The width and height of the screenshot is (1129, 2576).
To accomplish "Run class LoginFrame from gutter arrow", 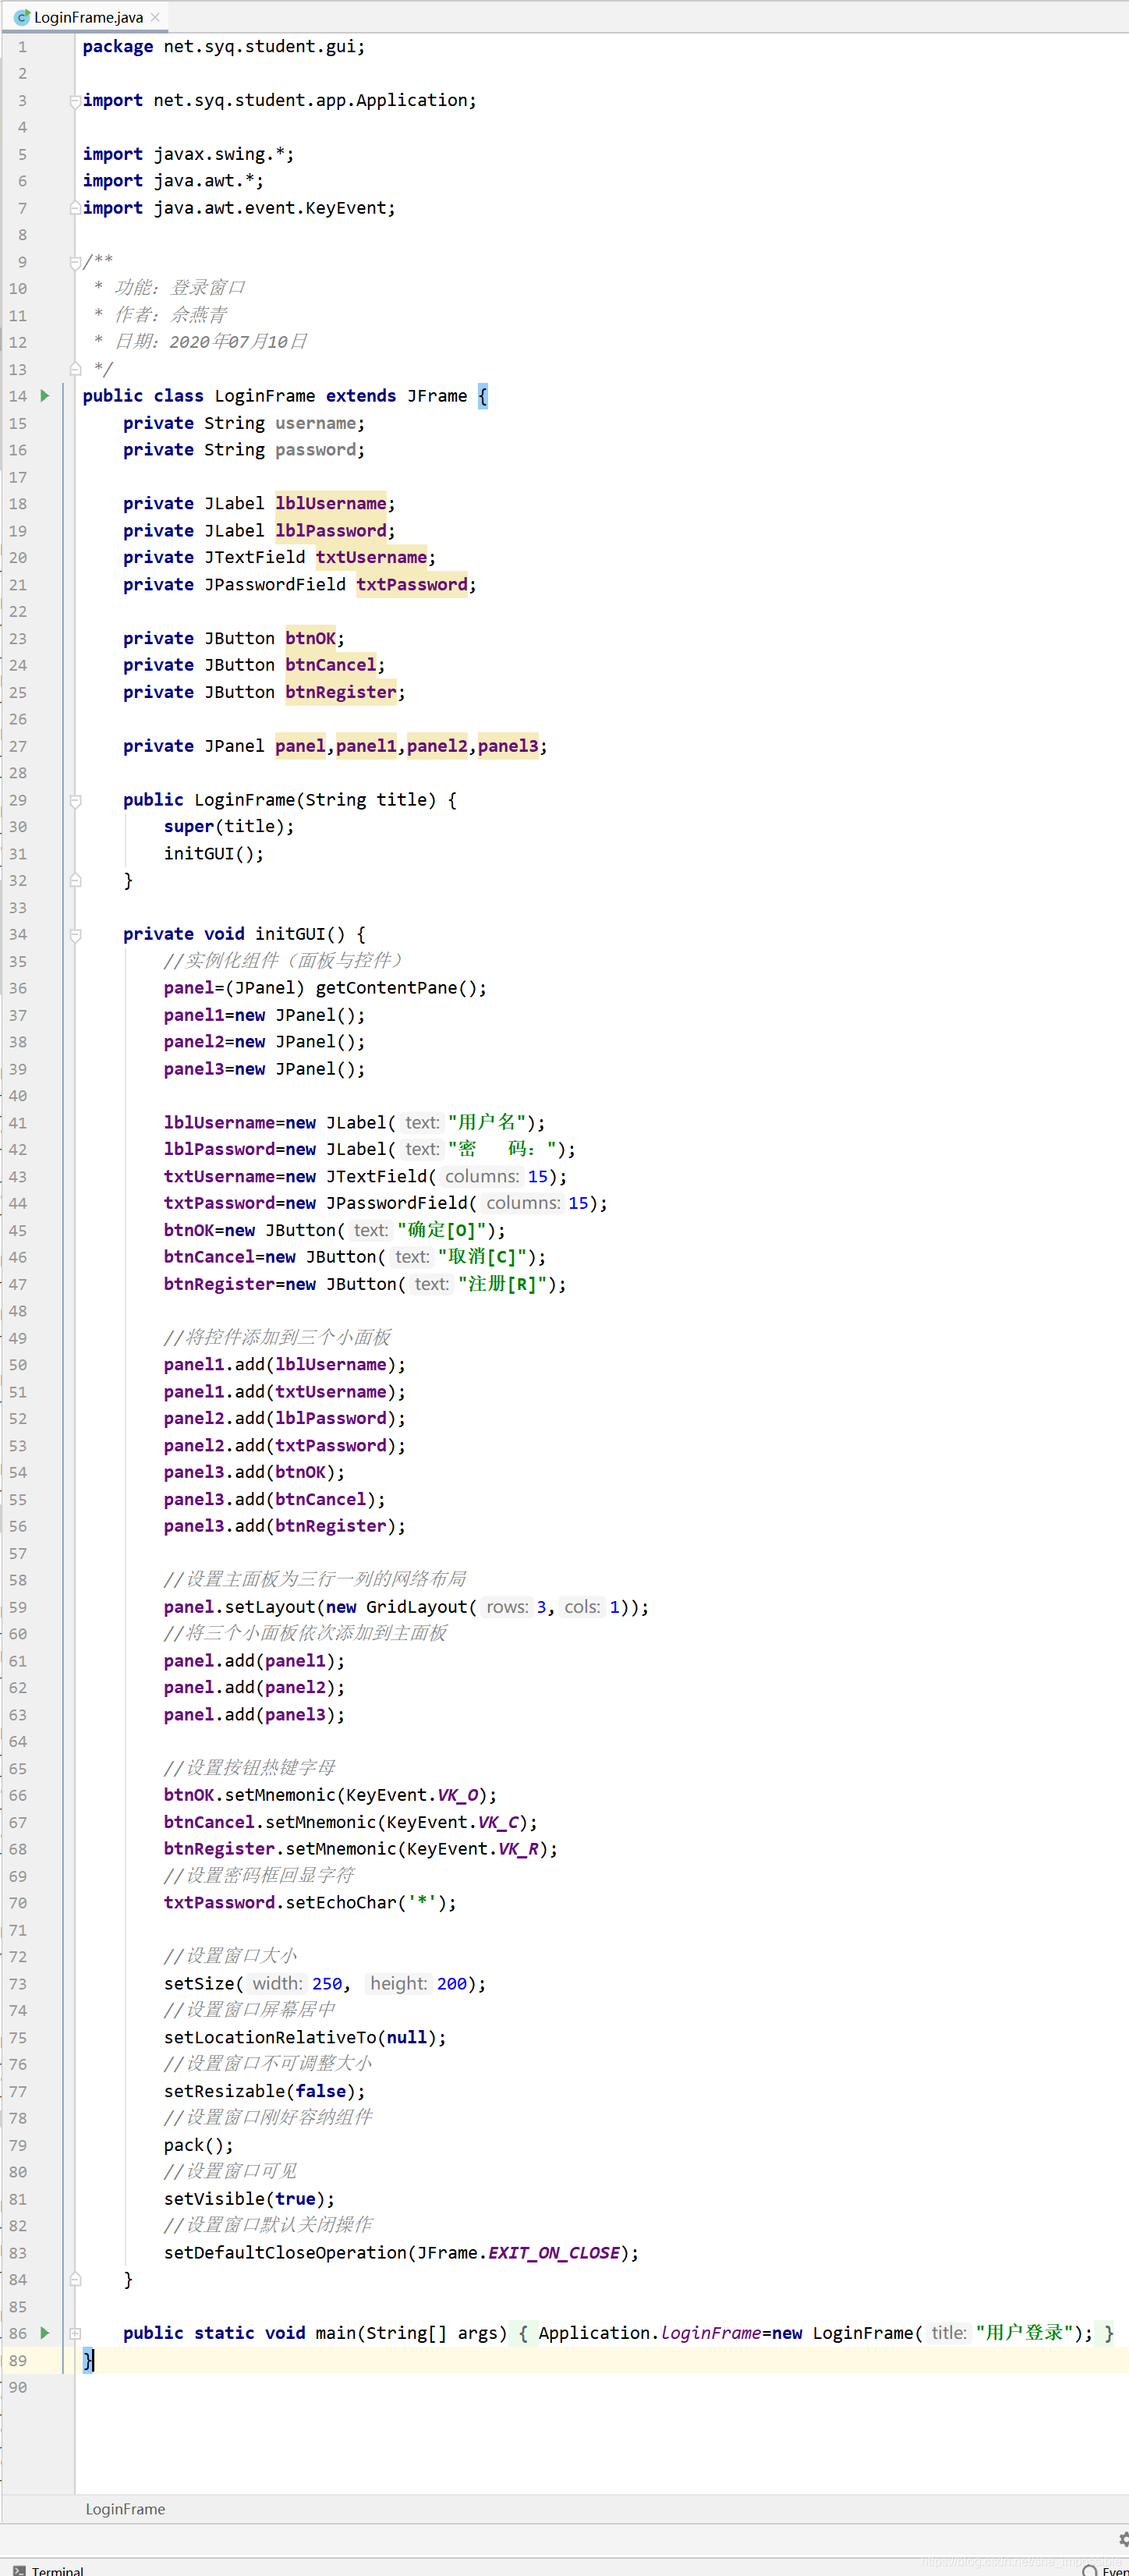I will point(44,396).
